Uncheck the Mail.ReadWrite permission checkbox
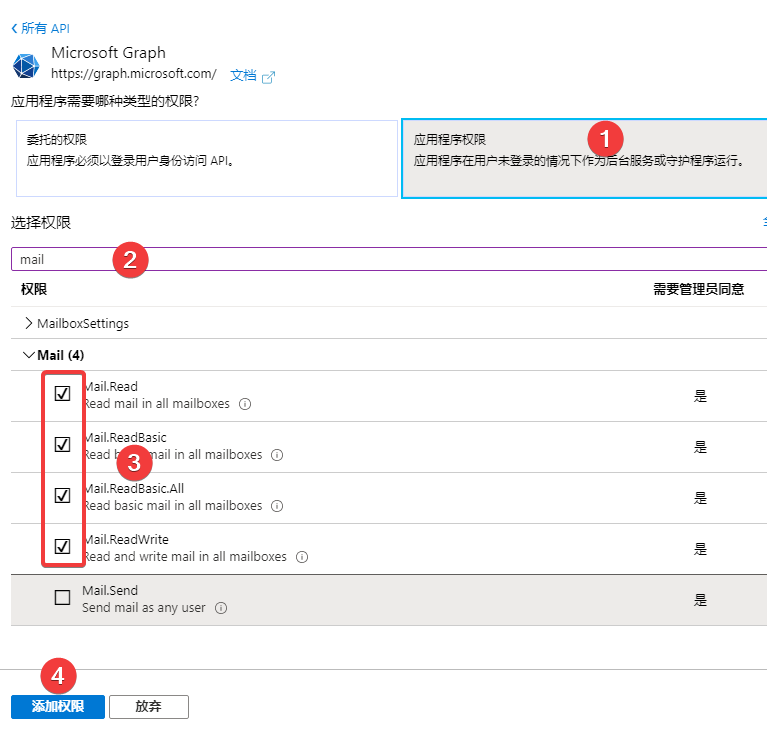767x737 pixels. (62, 547)
